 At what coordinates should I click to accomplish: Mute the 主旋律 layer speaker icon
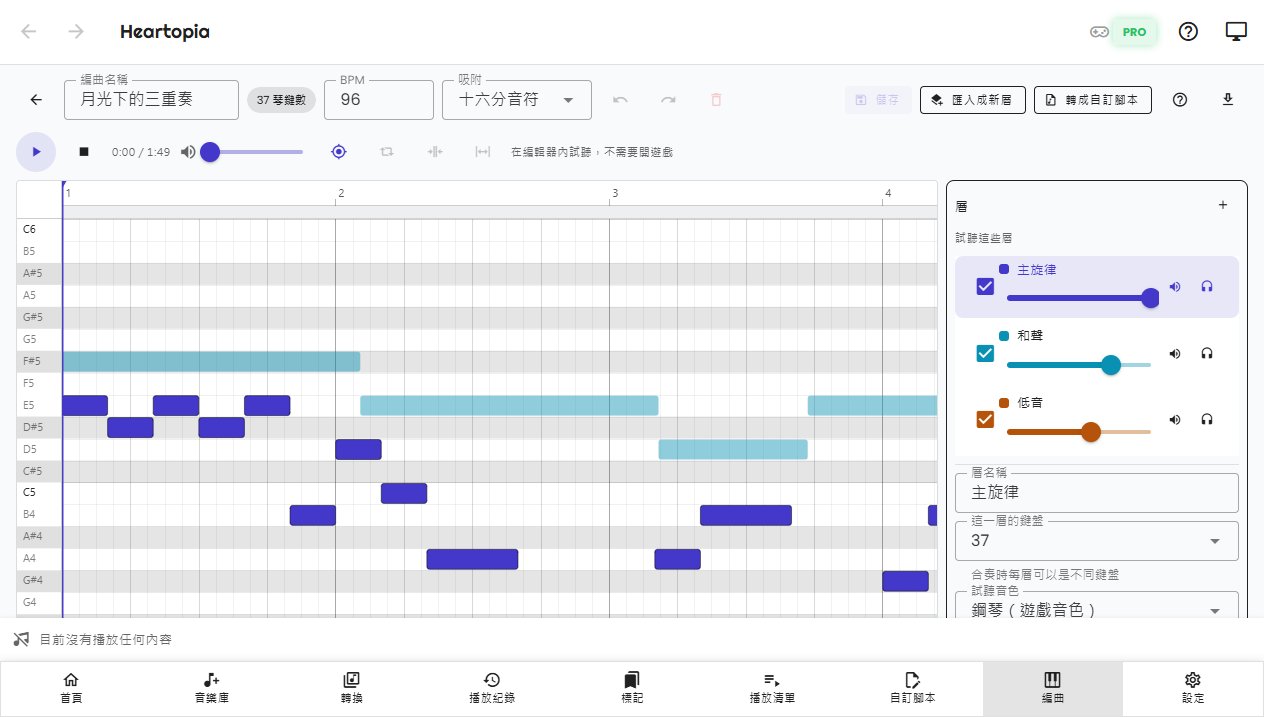[1175, 287]
